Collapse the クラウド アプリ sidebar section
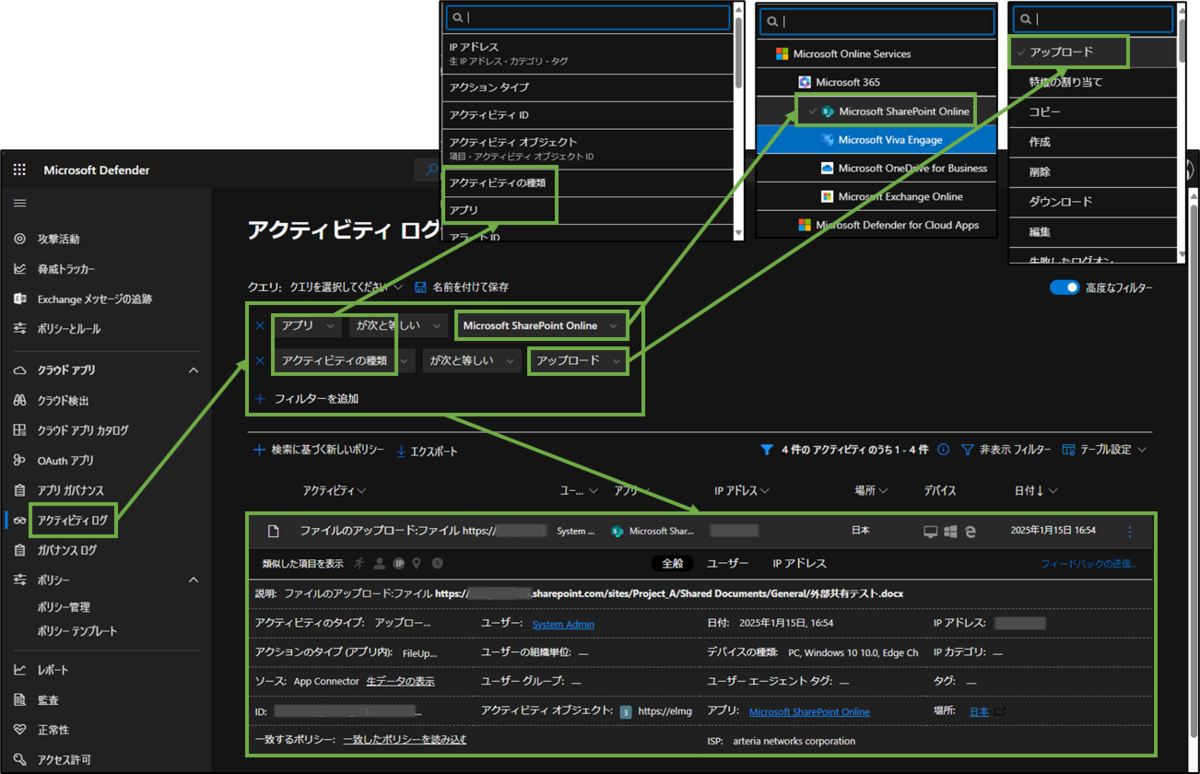 [194, 370]
